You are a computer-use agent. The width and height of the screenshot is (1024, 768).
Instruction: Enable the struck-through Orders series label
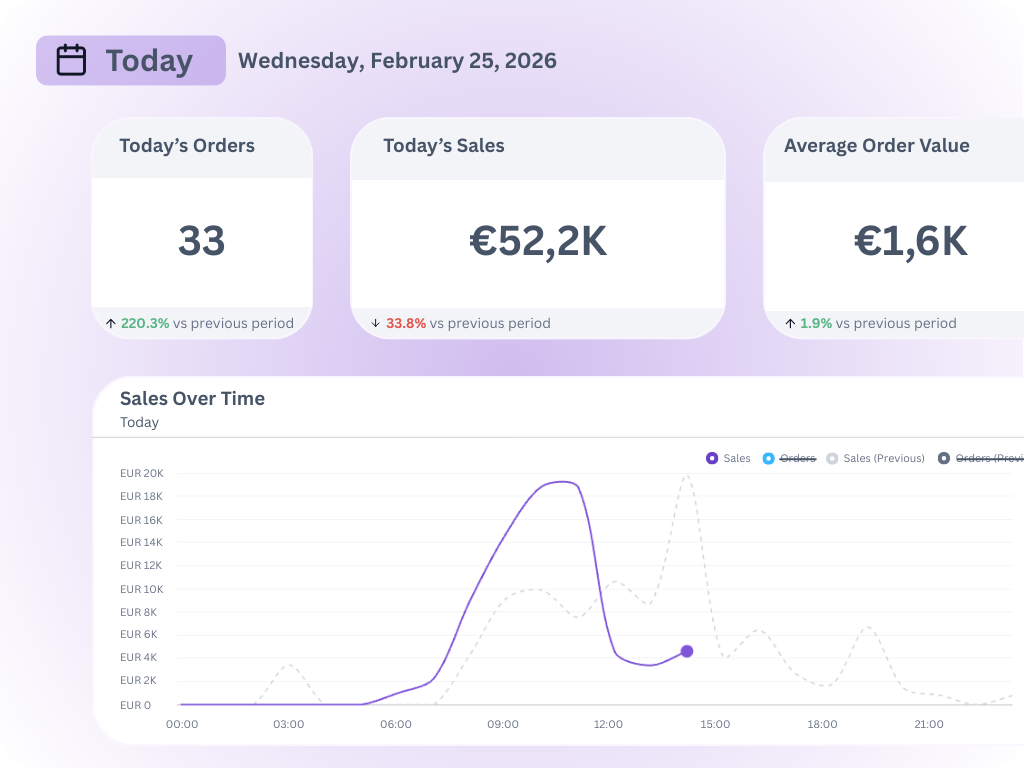click(x=798, y=458)
